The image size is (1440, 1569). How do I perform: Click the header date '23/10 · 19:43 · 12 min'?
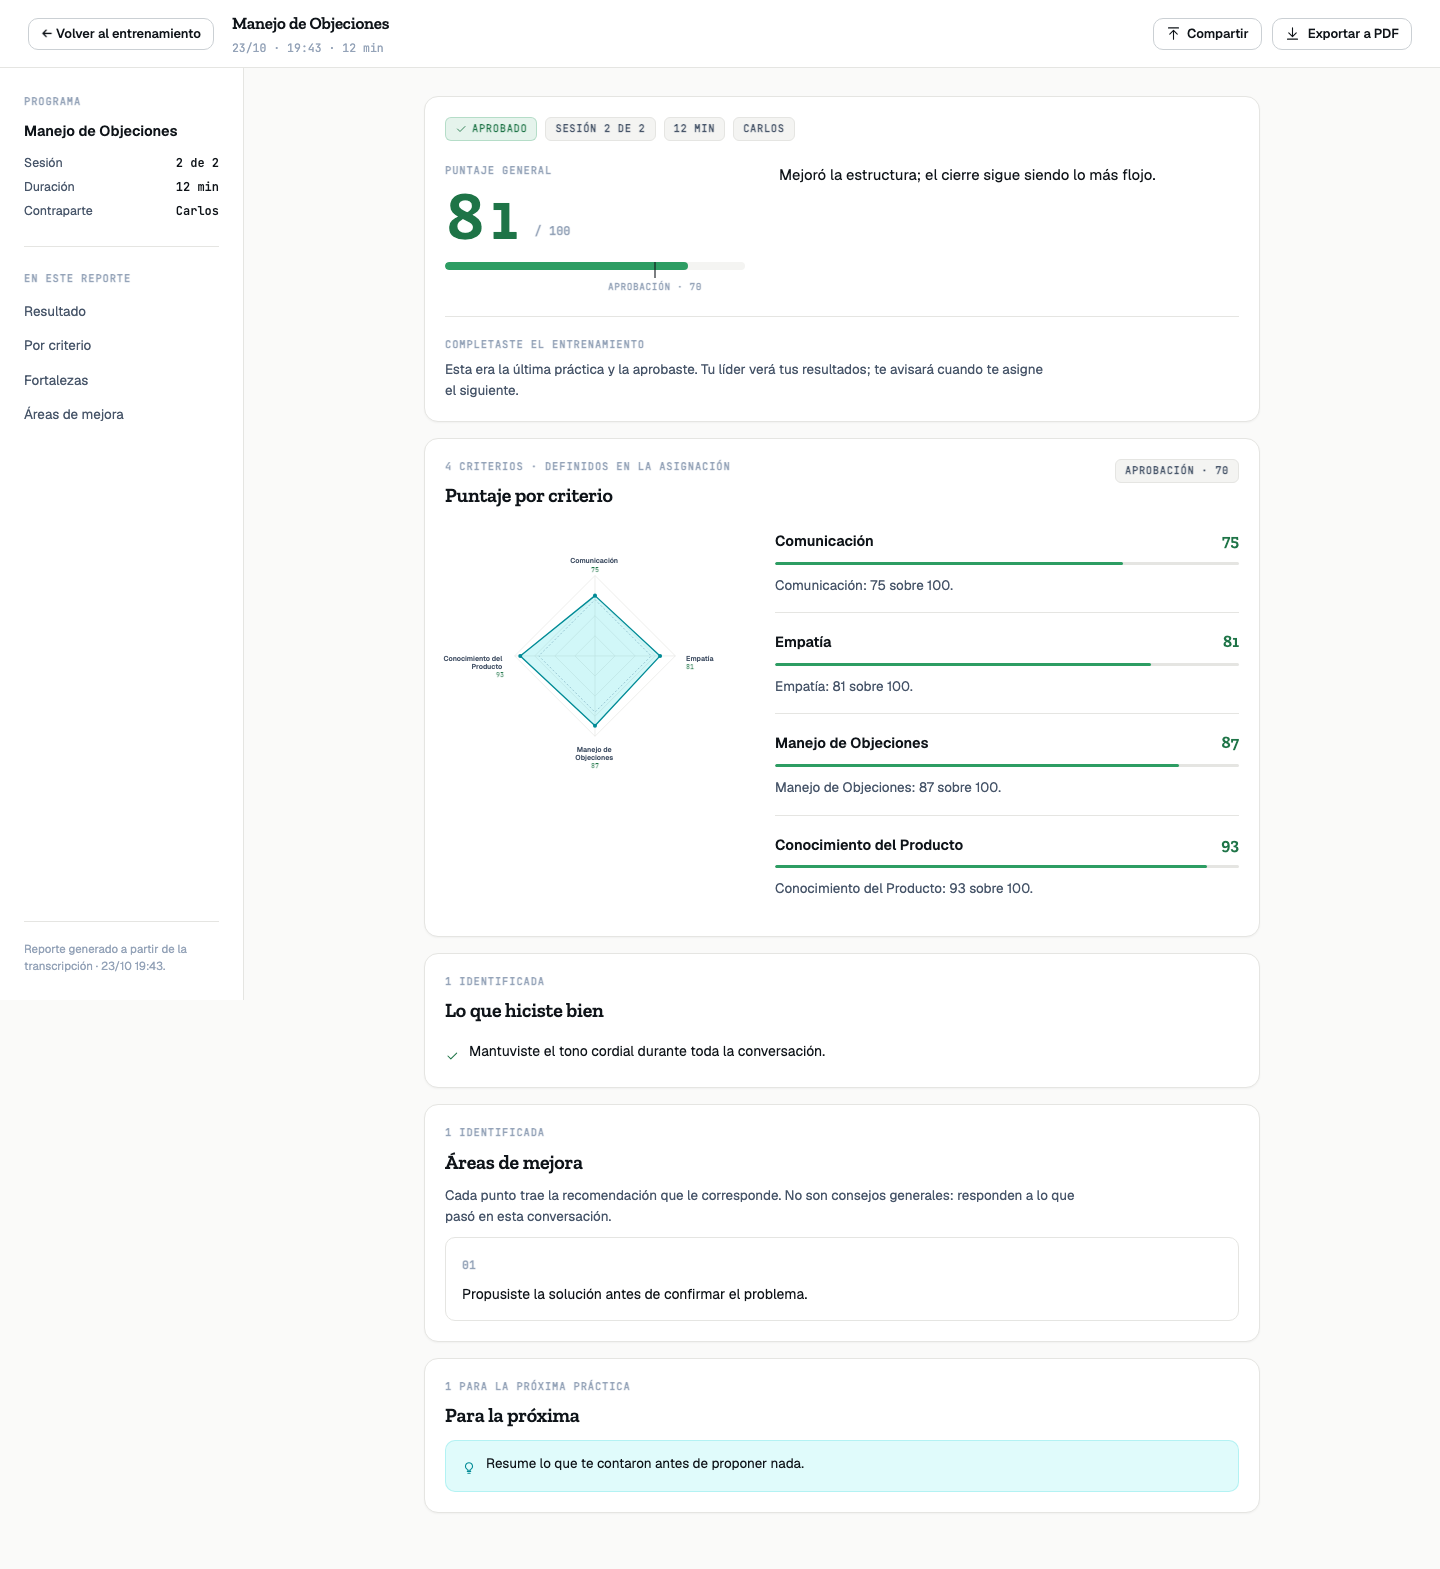click(x=308, y=48)
